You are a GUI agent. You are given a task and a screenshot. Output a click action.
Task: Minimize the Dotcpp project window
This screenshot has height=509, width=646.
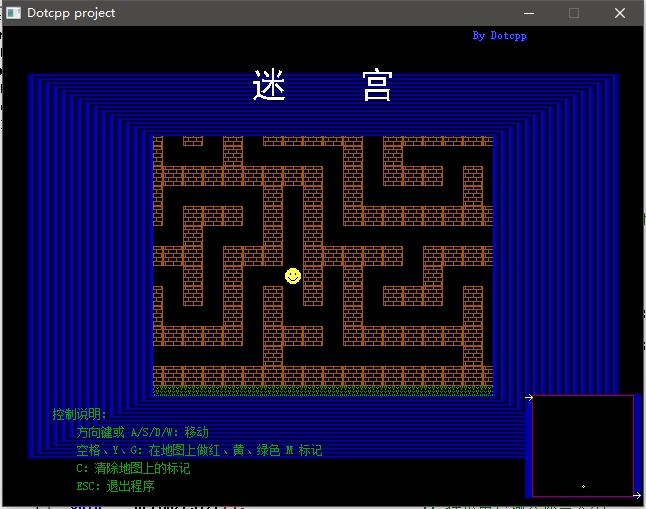(528, 13)
